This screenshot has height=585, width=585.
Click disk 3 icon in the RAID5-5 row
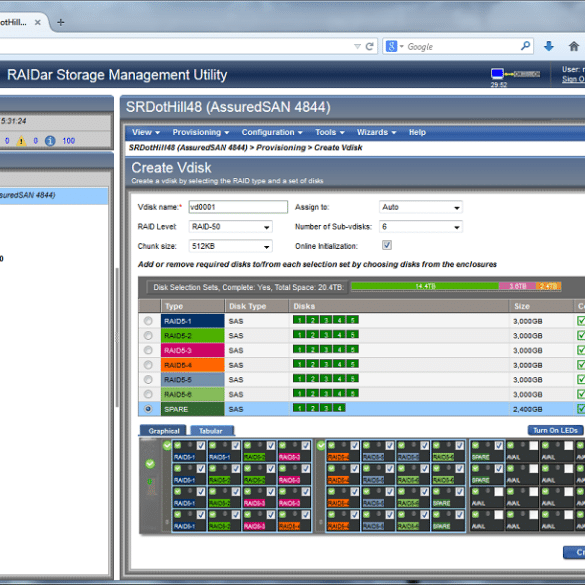click(326, 379)
